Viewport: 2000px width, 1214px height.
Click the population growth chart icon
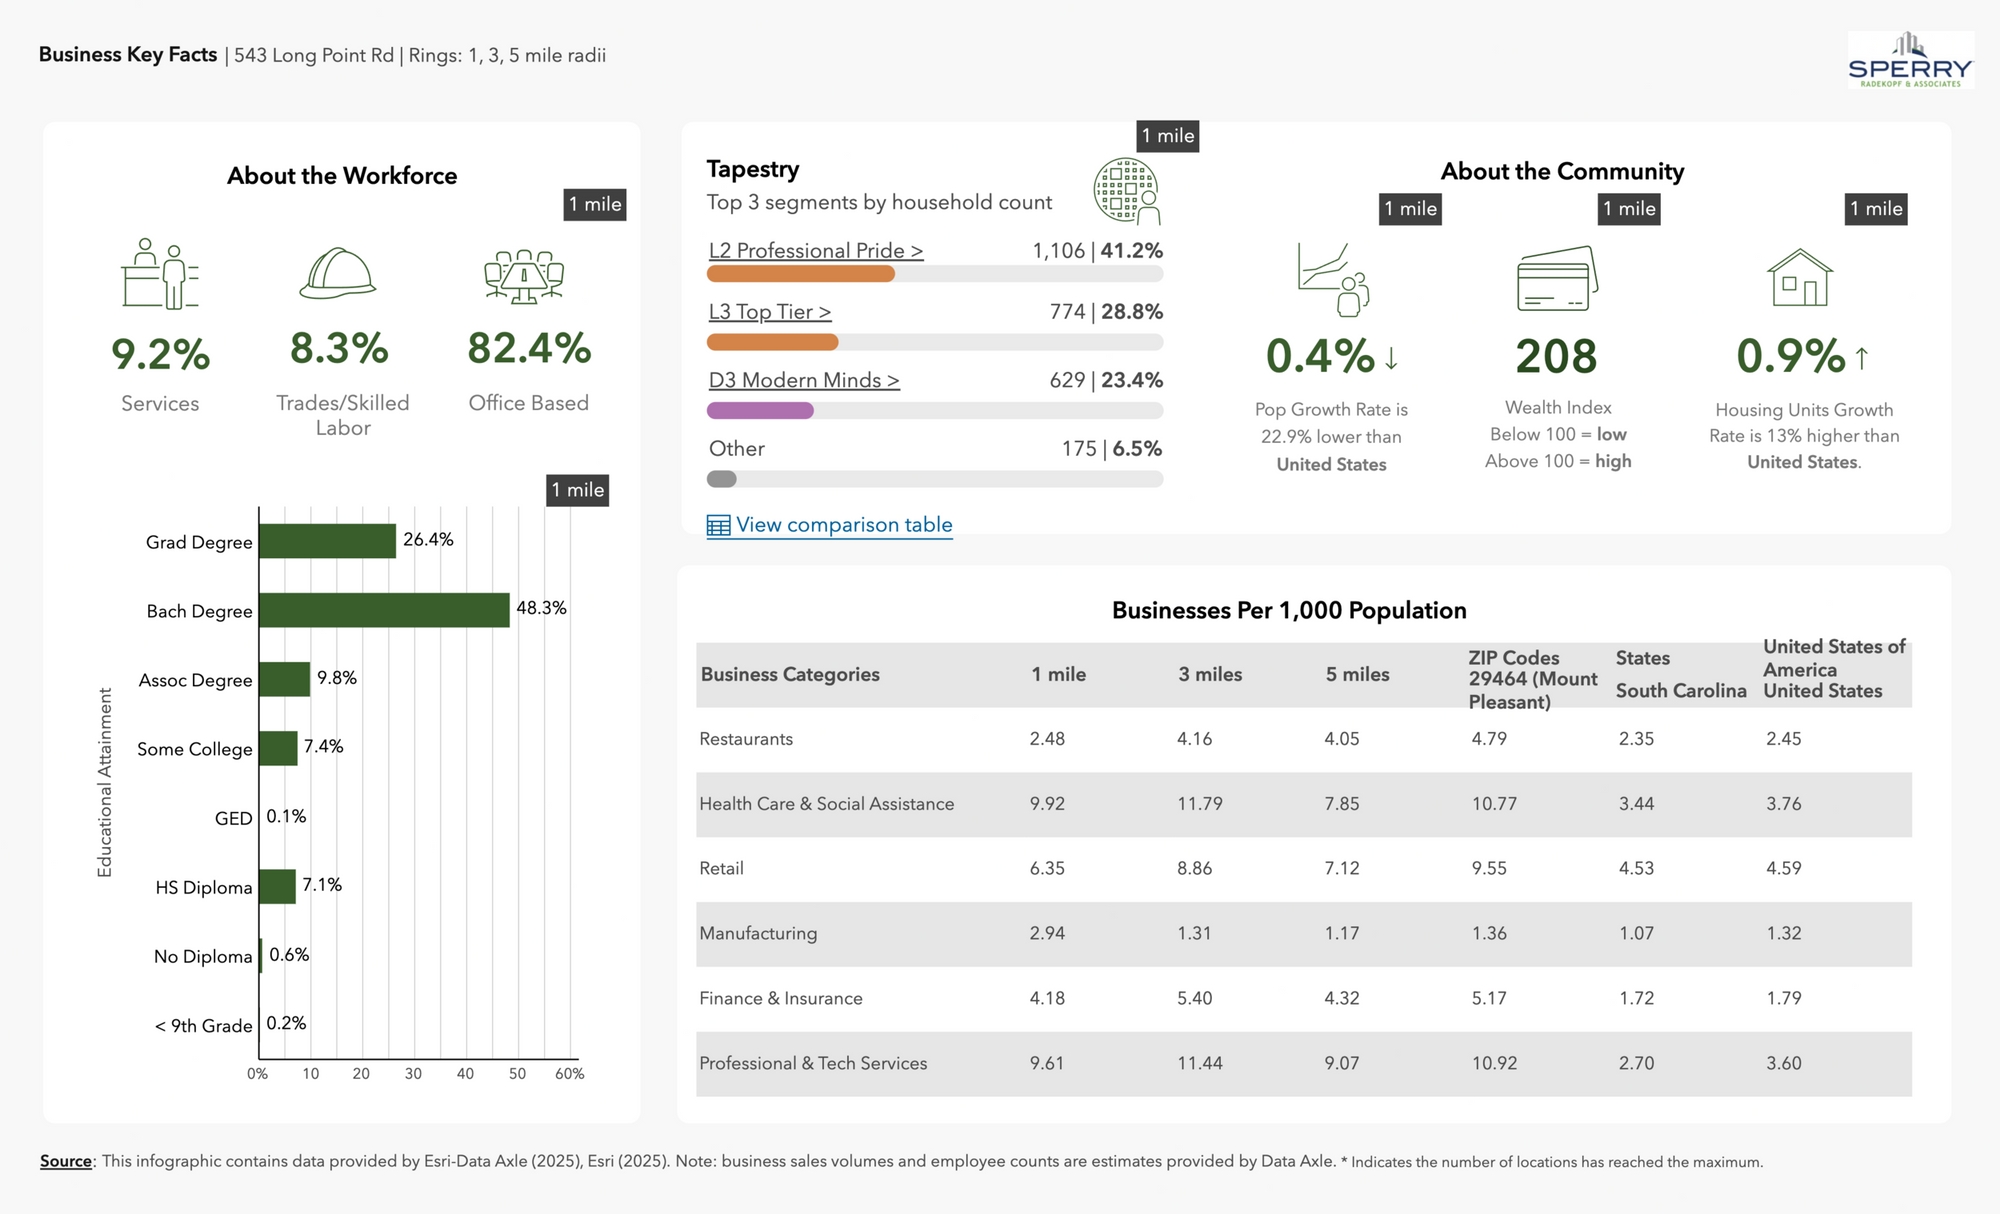(1333, 279)
